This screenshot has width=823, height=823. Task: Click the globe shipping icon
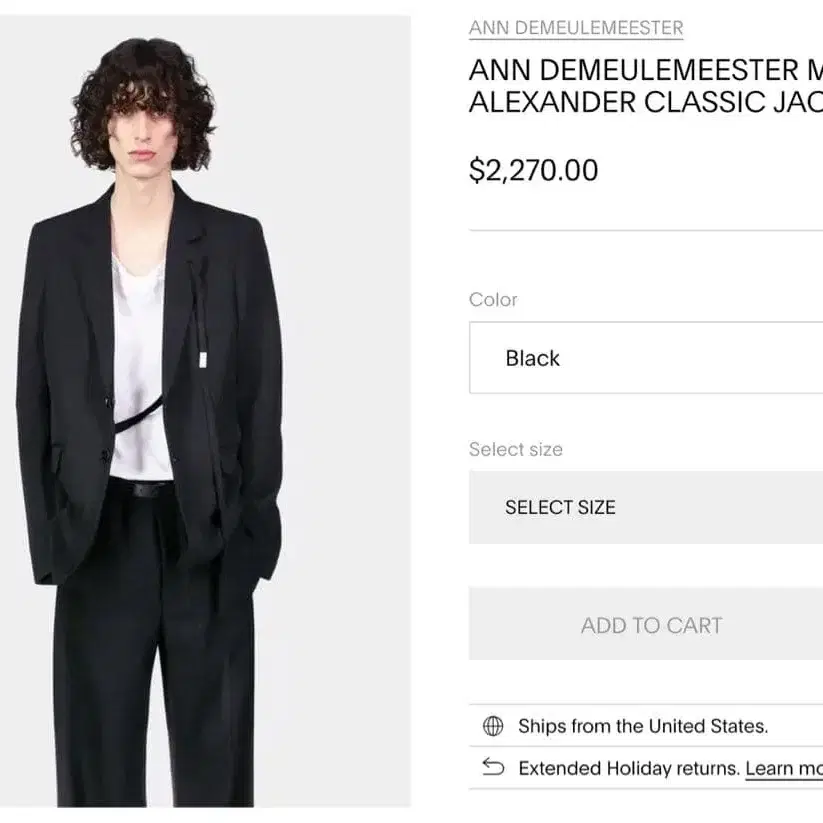tap(493, 726)
